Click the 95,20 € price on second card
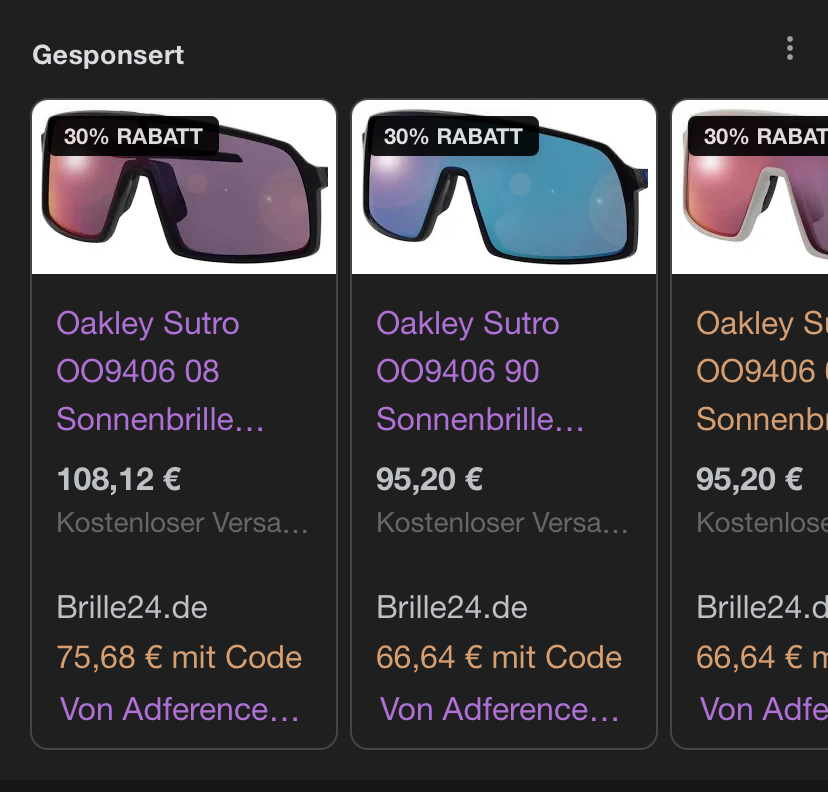 click(x=430, y=479)
